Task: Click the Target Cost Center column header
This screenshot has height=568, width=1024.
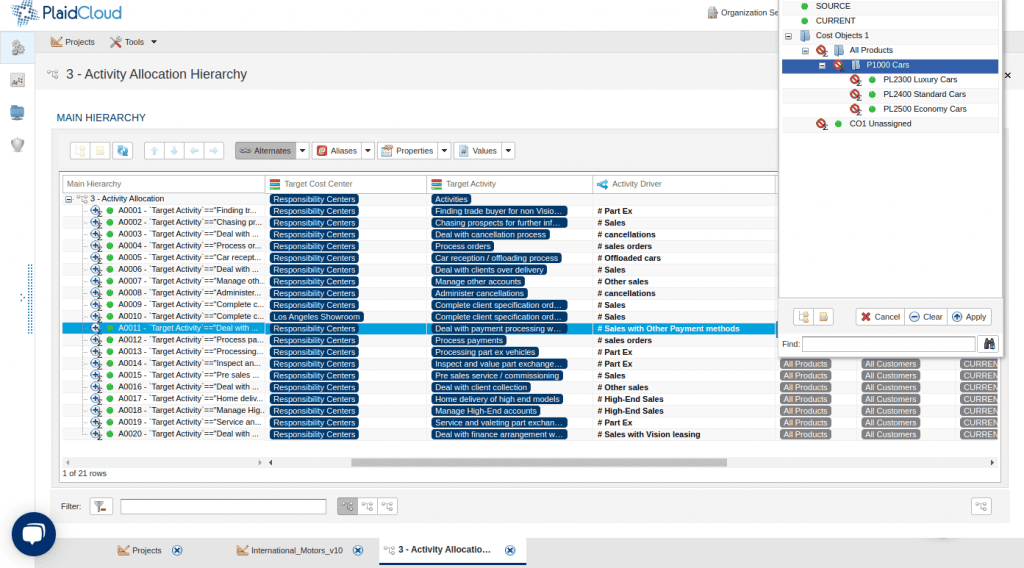Action: click(x=345, y=184)
